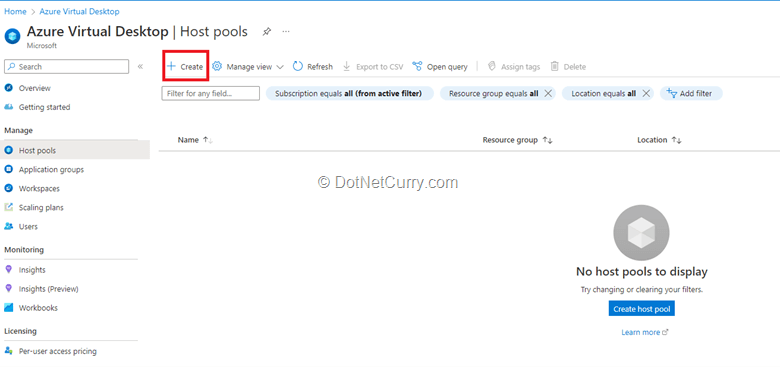Sort by the Resource group column
This screenshot has height=367, width=780.
(x=517, y=140)
